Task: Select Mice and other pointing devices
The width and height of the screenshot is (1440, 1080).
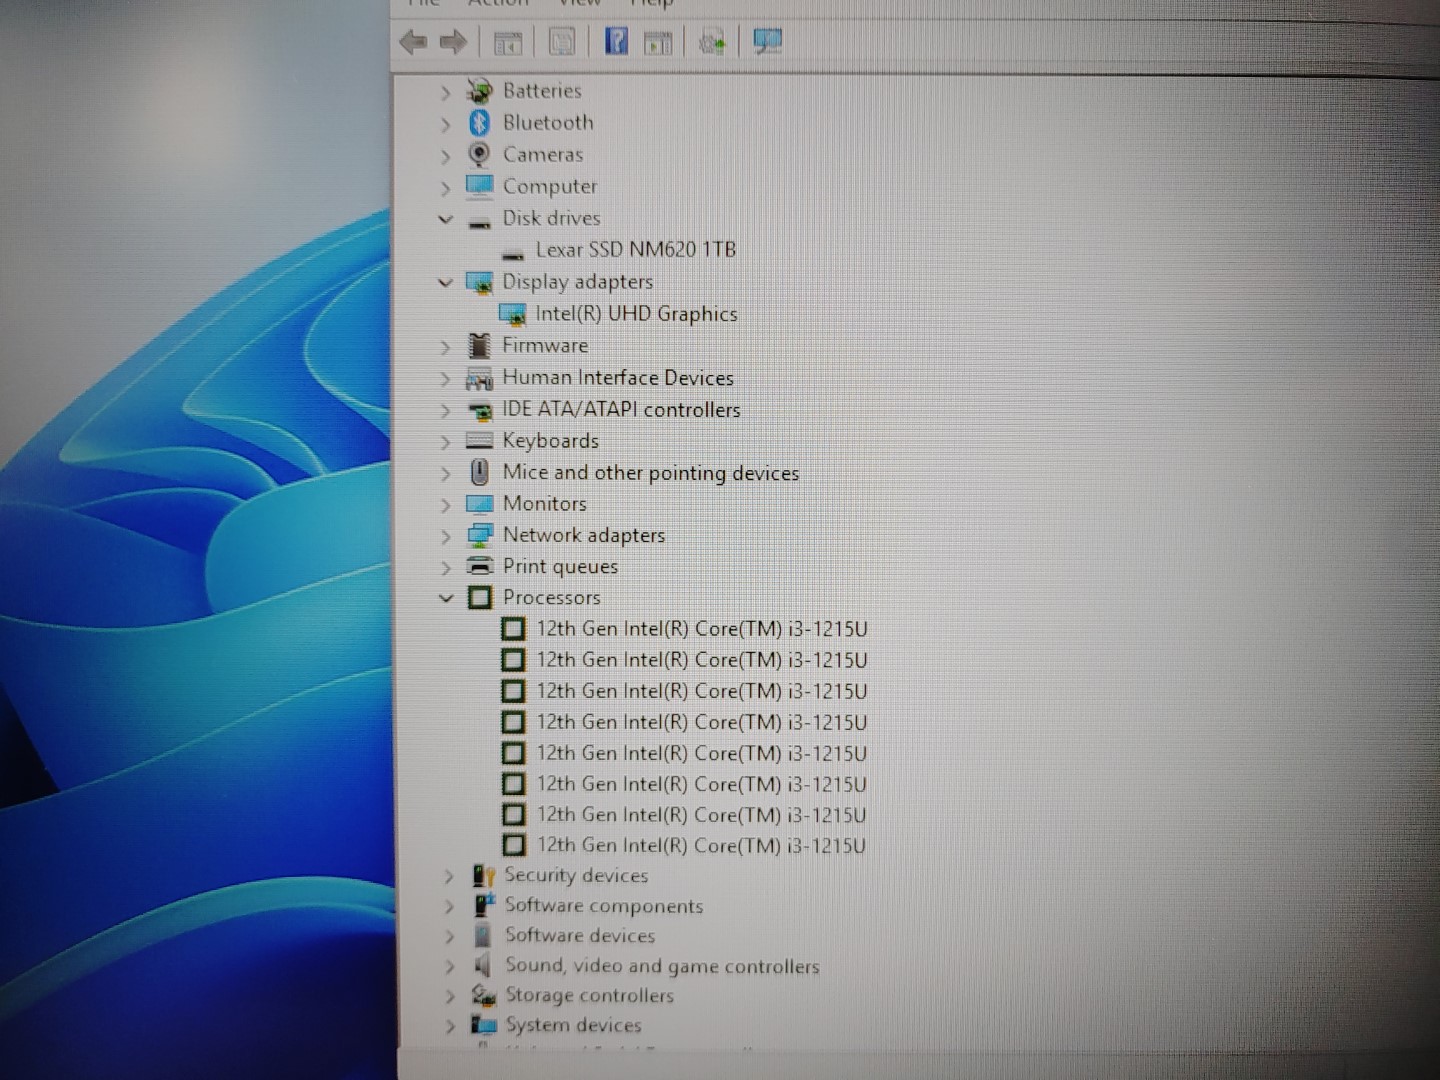Action: pos(650,473)
